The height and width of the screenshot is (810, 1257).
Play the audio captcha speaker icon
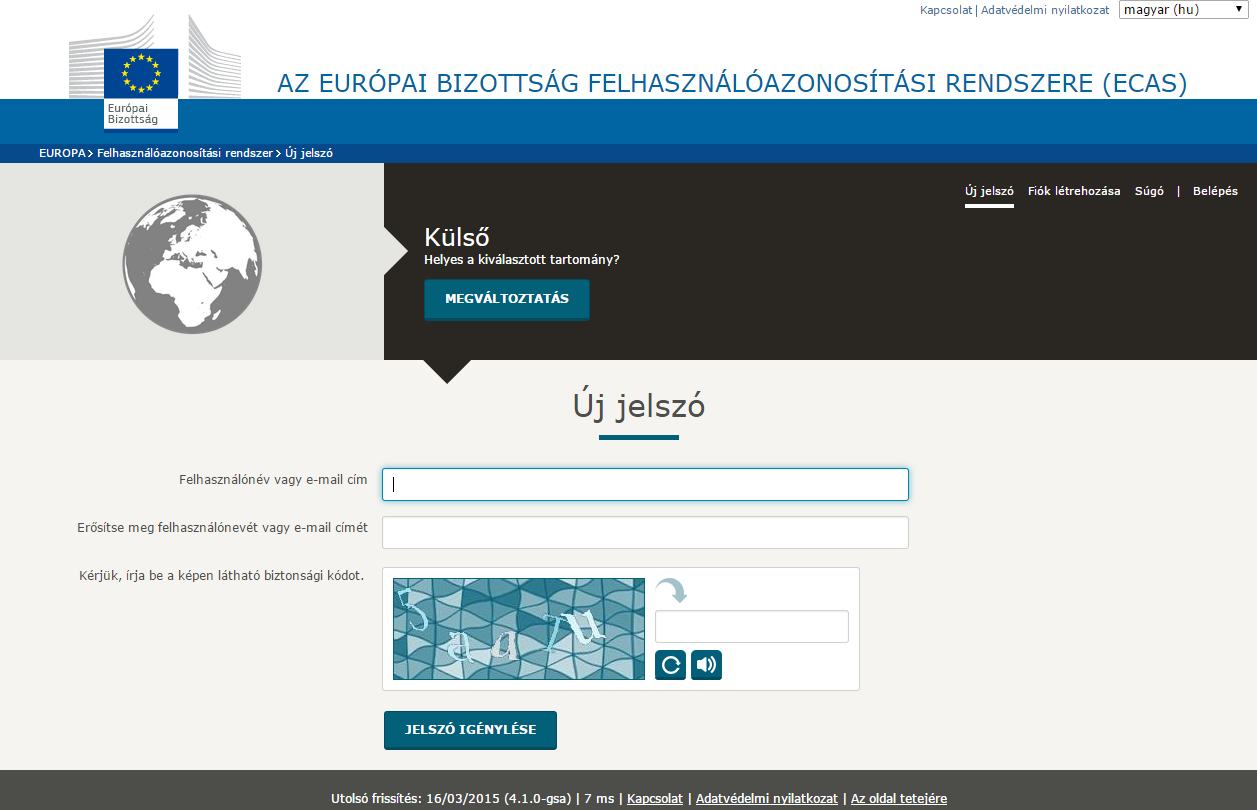click(x=706, y=665)
